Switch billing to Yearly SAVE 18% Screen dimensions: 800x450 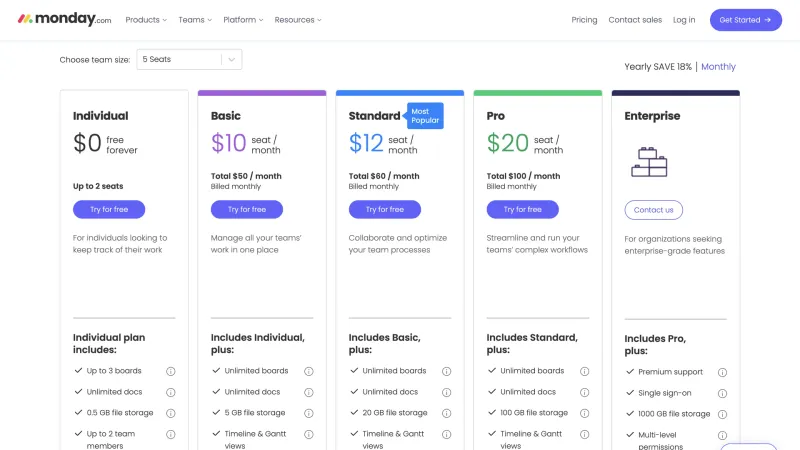tap(658, 67)
